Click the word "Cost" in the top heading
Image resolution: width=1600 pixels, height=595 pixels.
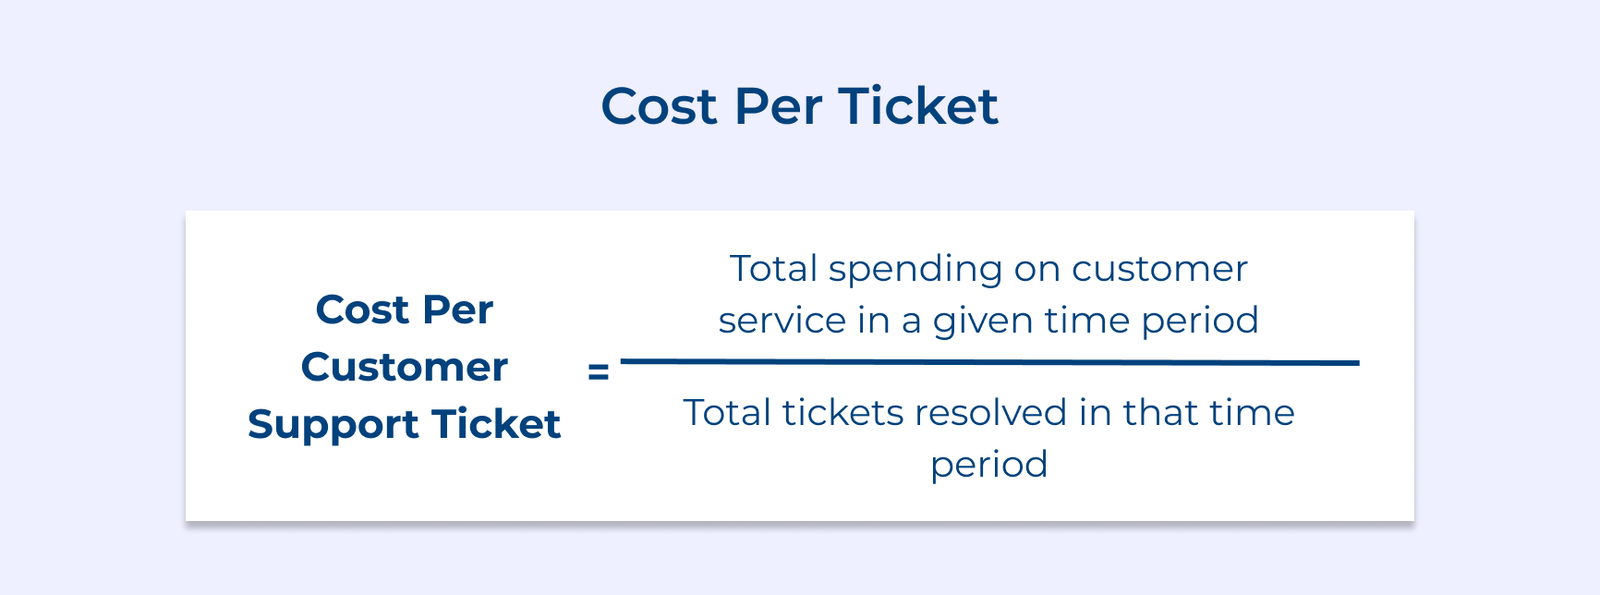(x=659, y=106)
